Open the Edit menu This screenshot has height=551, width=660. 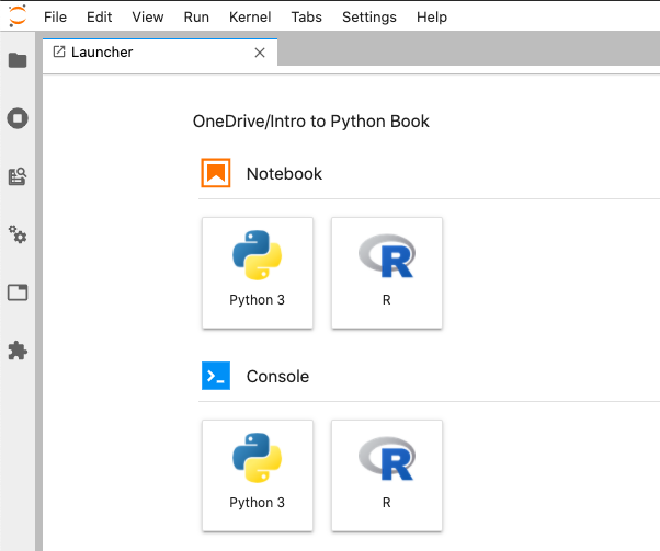(x=99, y=17)
